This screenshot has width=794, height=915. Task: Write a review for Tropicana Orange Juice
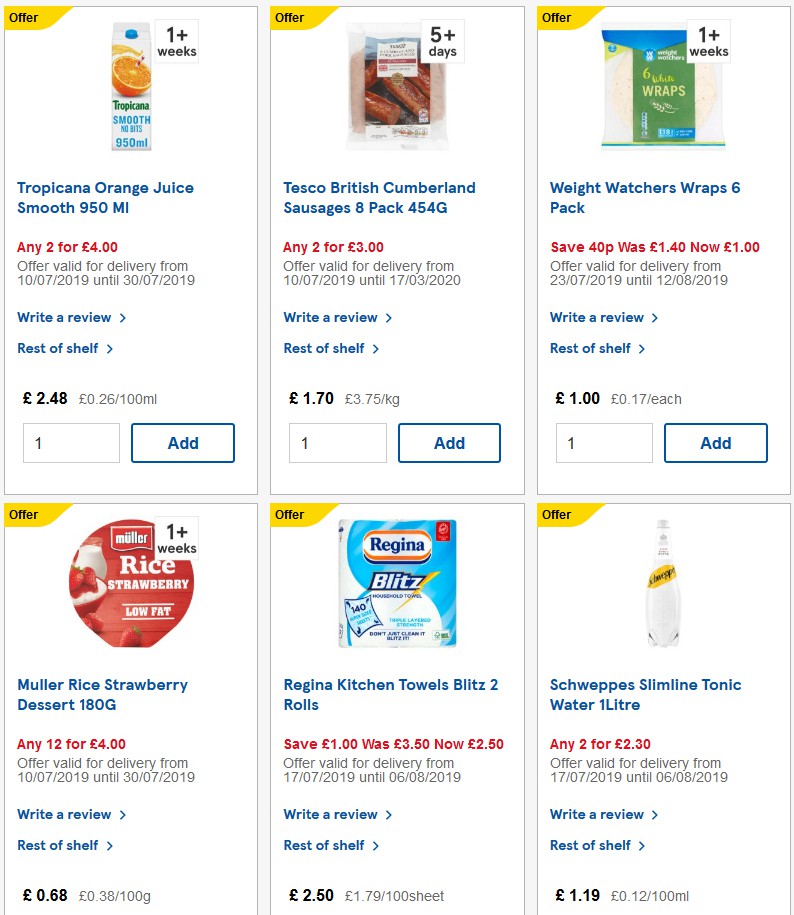tap(64, 317)
